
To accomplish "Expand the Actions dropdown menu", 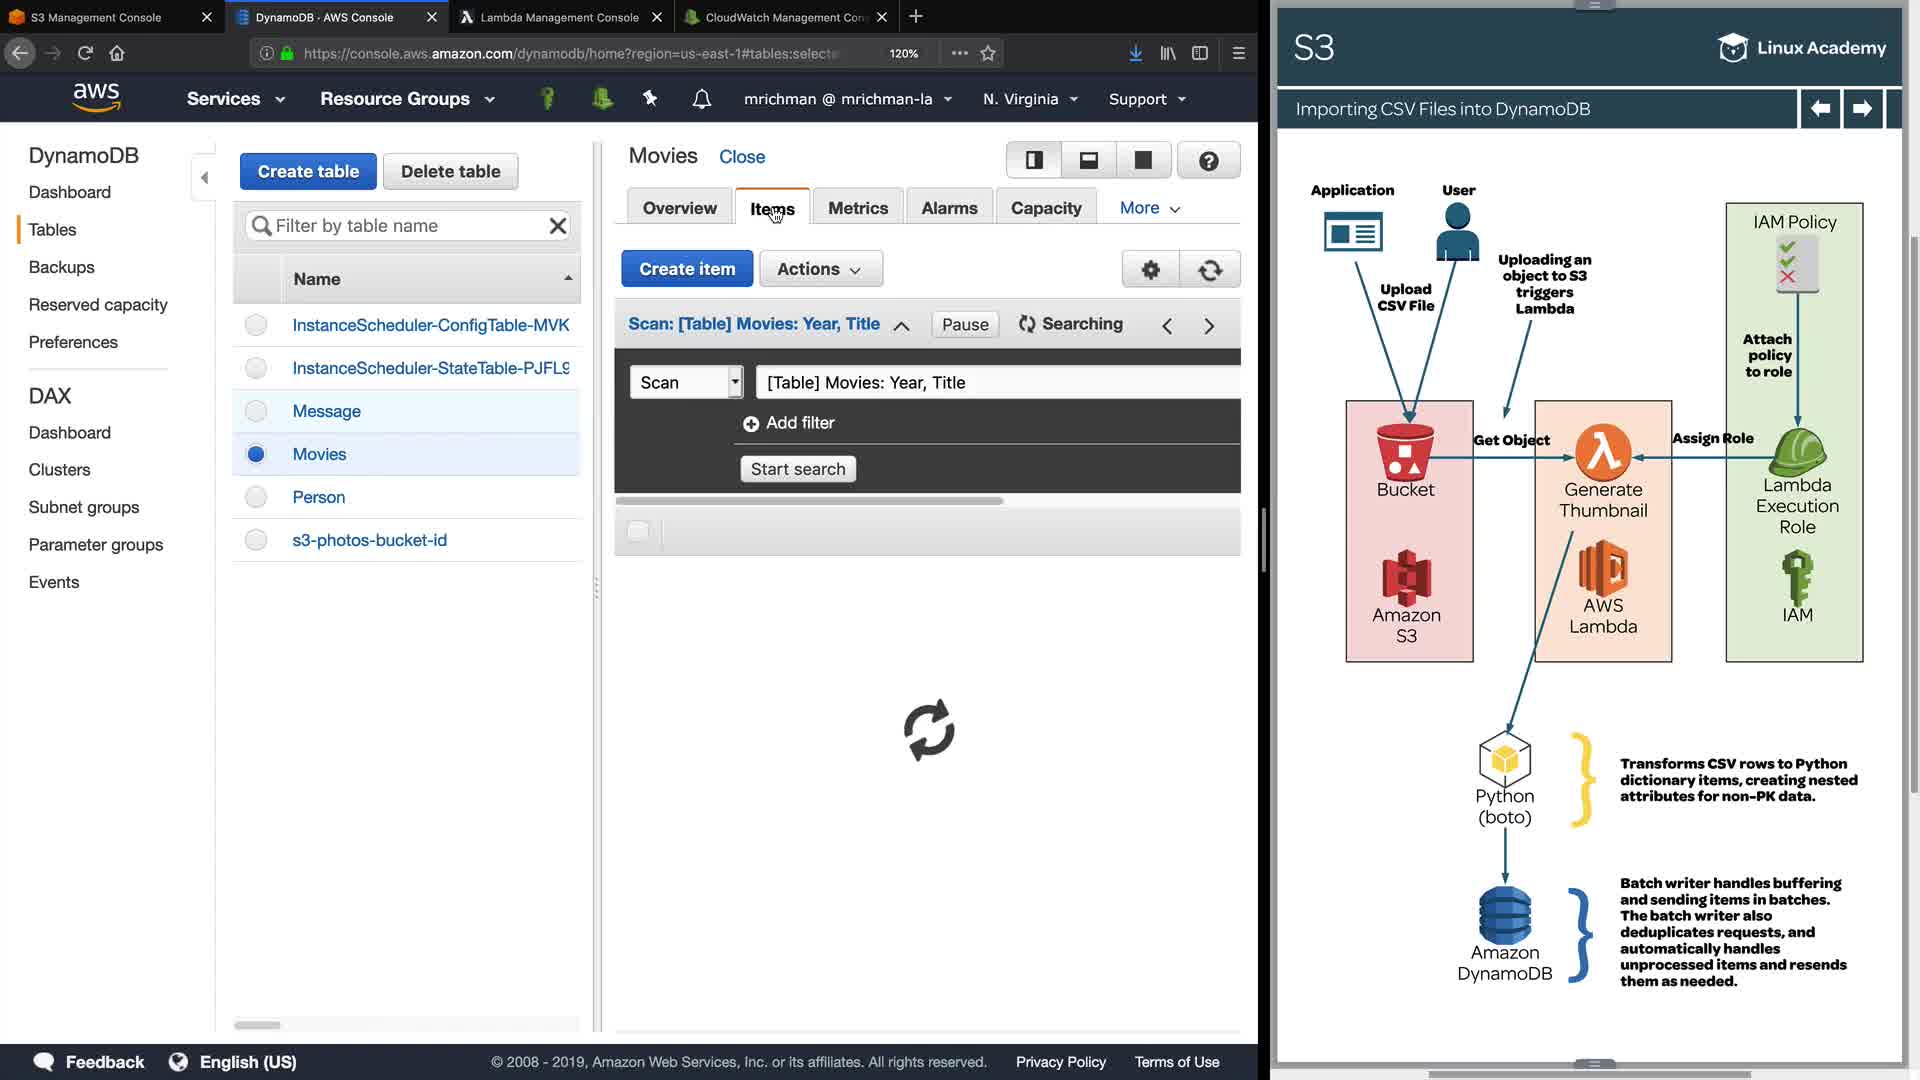I will coord(820,269).
